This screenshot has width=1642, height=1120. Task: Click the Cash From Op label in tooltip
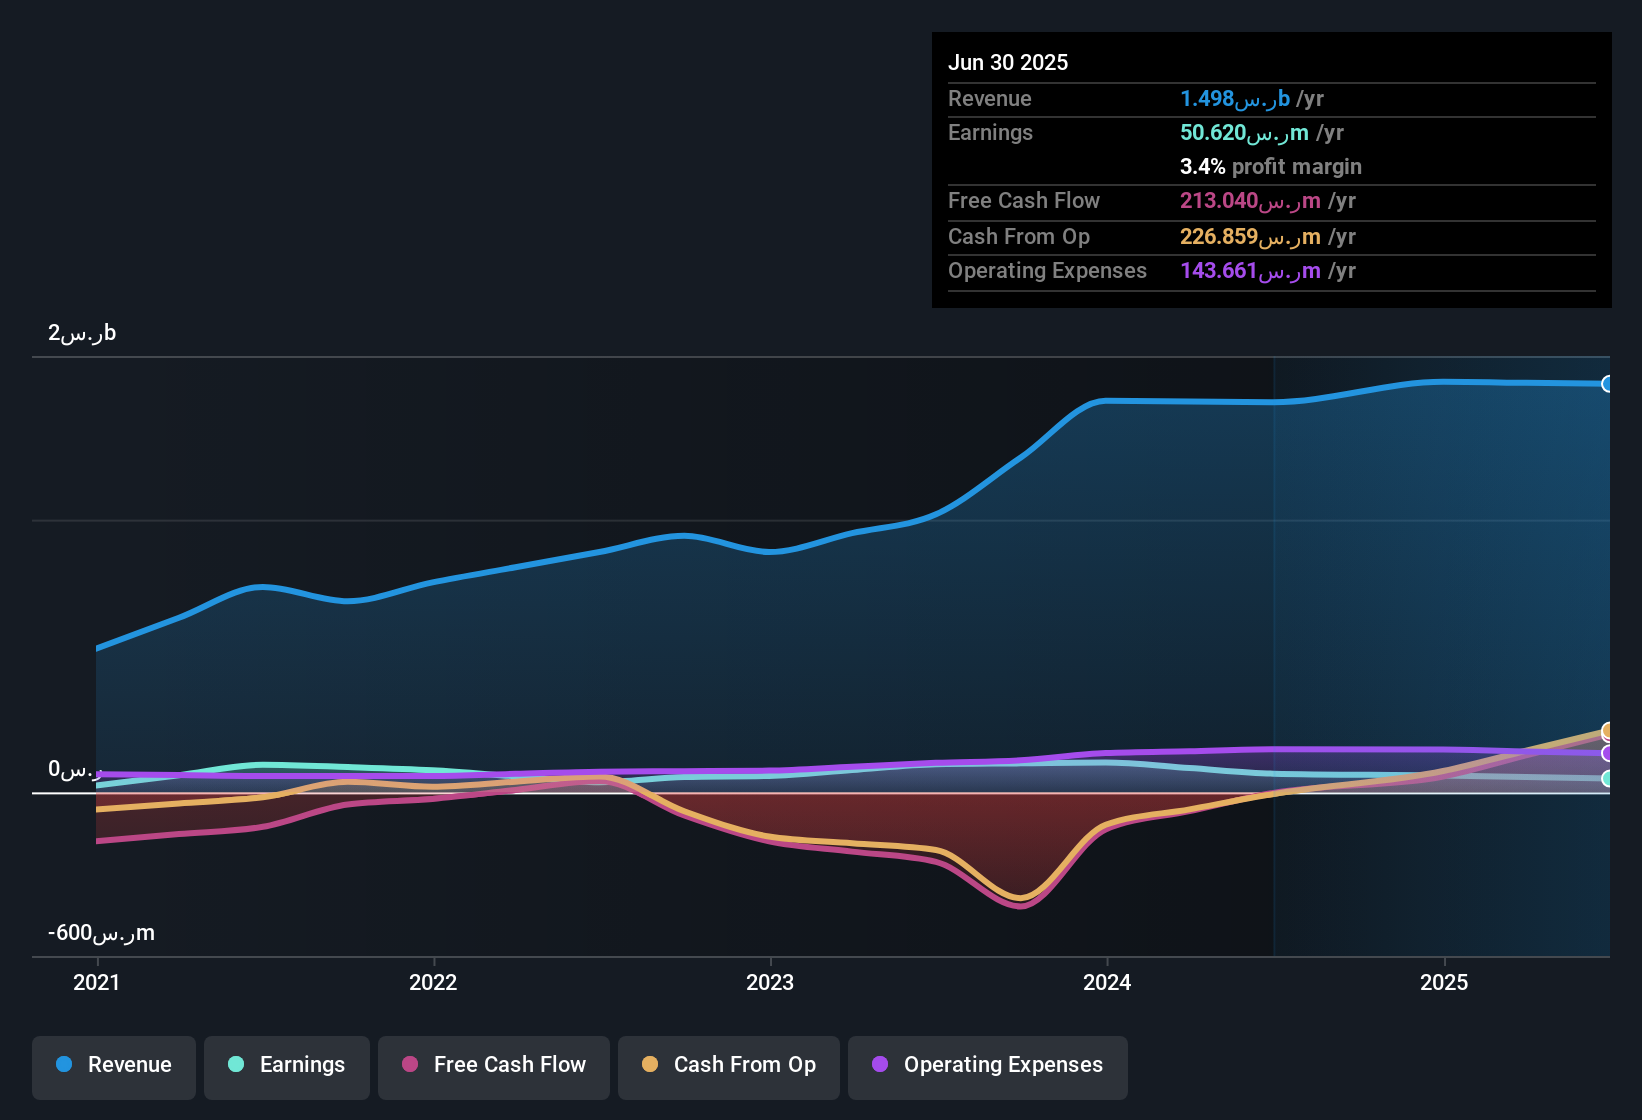pos(1019,236)
